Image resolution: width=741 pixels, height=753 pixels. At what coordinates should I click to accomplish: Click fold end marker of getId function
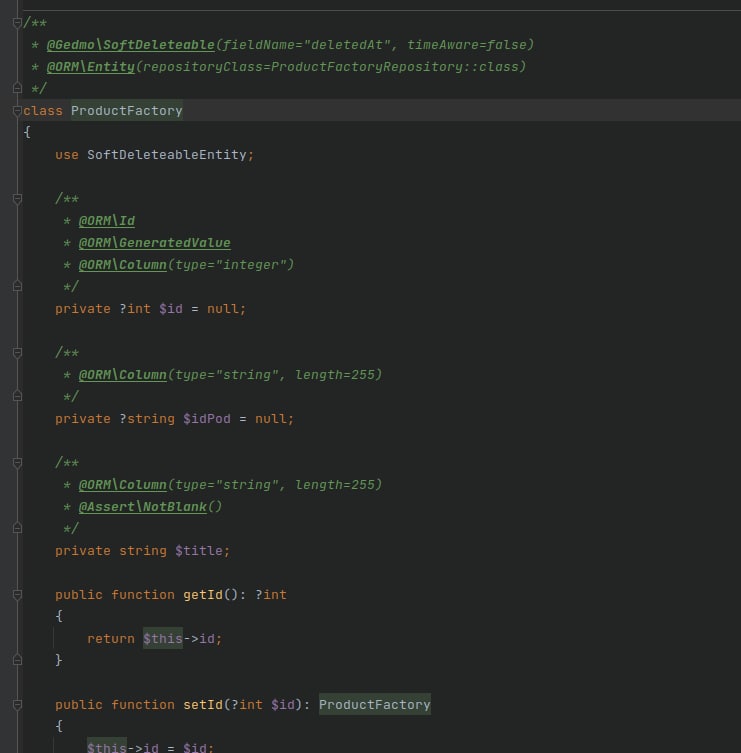coord(17,660)
